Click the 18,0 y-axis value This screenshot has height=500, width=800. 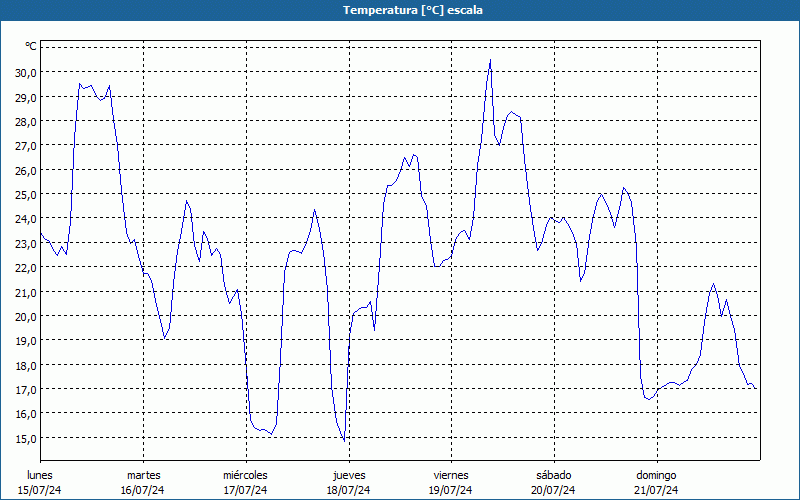point(26,365)
